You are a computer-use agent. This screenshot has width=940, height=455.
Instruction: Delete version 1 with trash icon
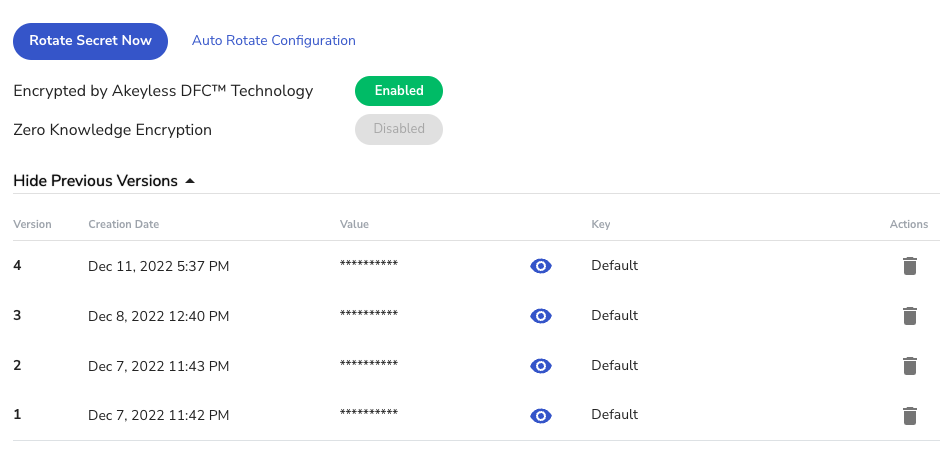pyautogui.click(x=909, y=416)
